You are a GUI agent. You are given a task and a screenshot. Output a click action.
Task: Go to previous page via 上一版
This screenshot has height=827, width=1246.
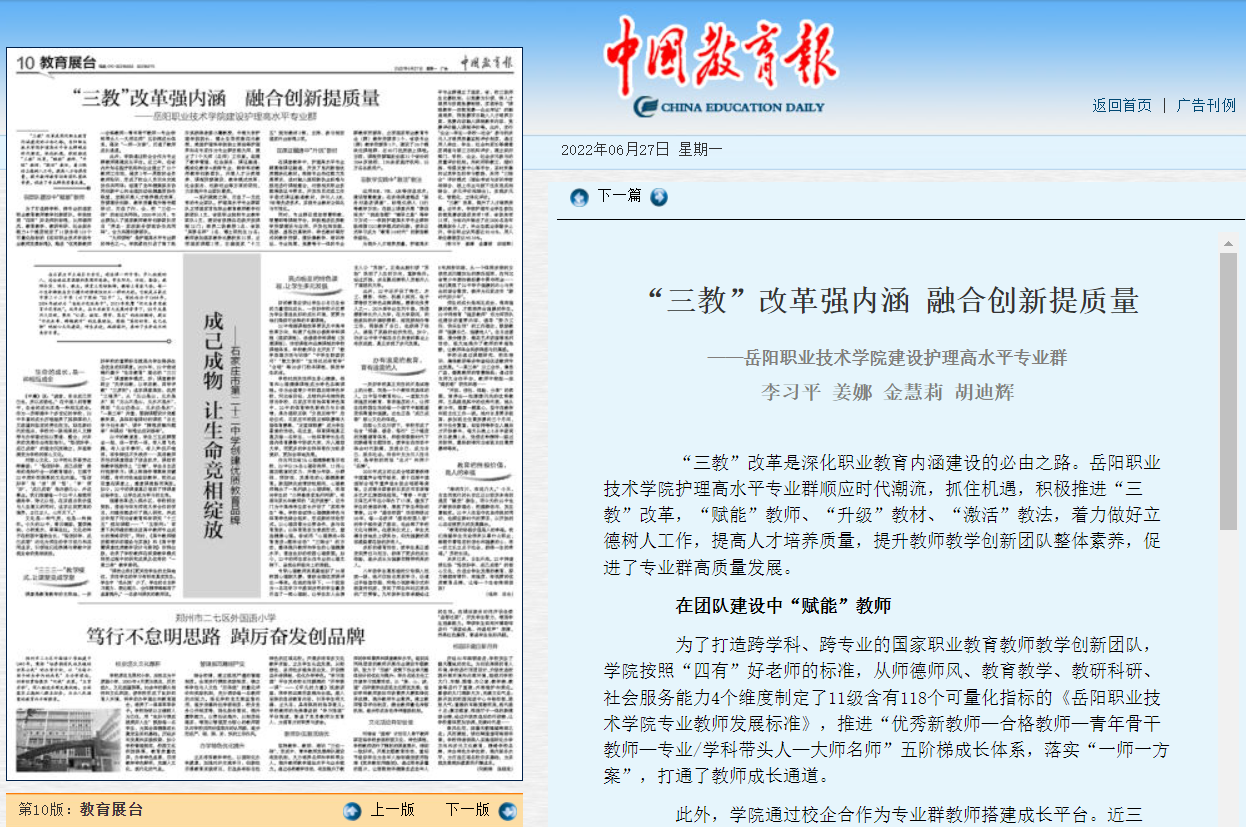[393, 810]
